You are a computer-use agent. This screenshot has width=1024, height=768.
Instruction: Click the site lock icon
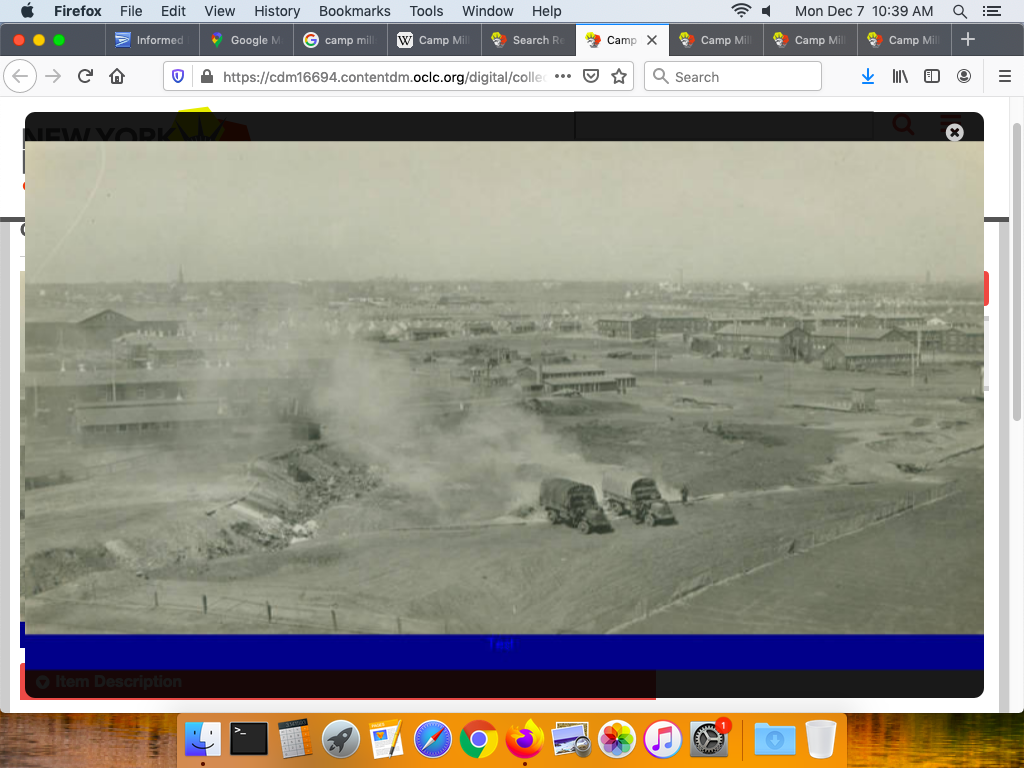point(206,77)
